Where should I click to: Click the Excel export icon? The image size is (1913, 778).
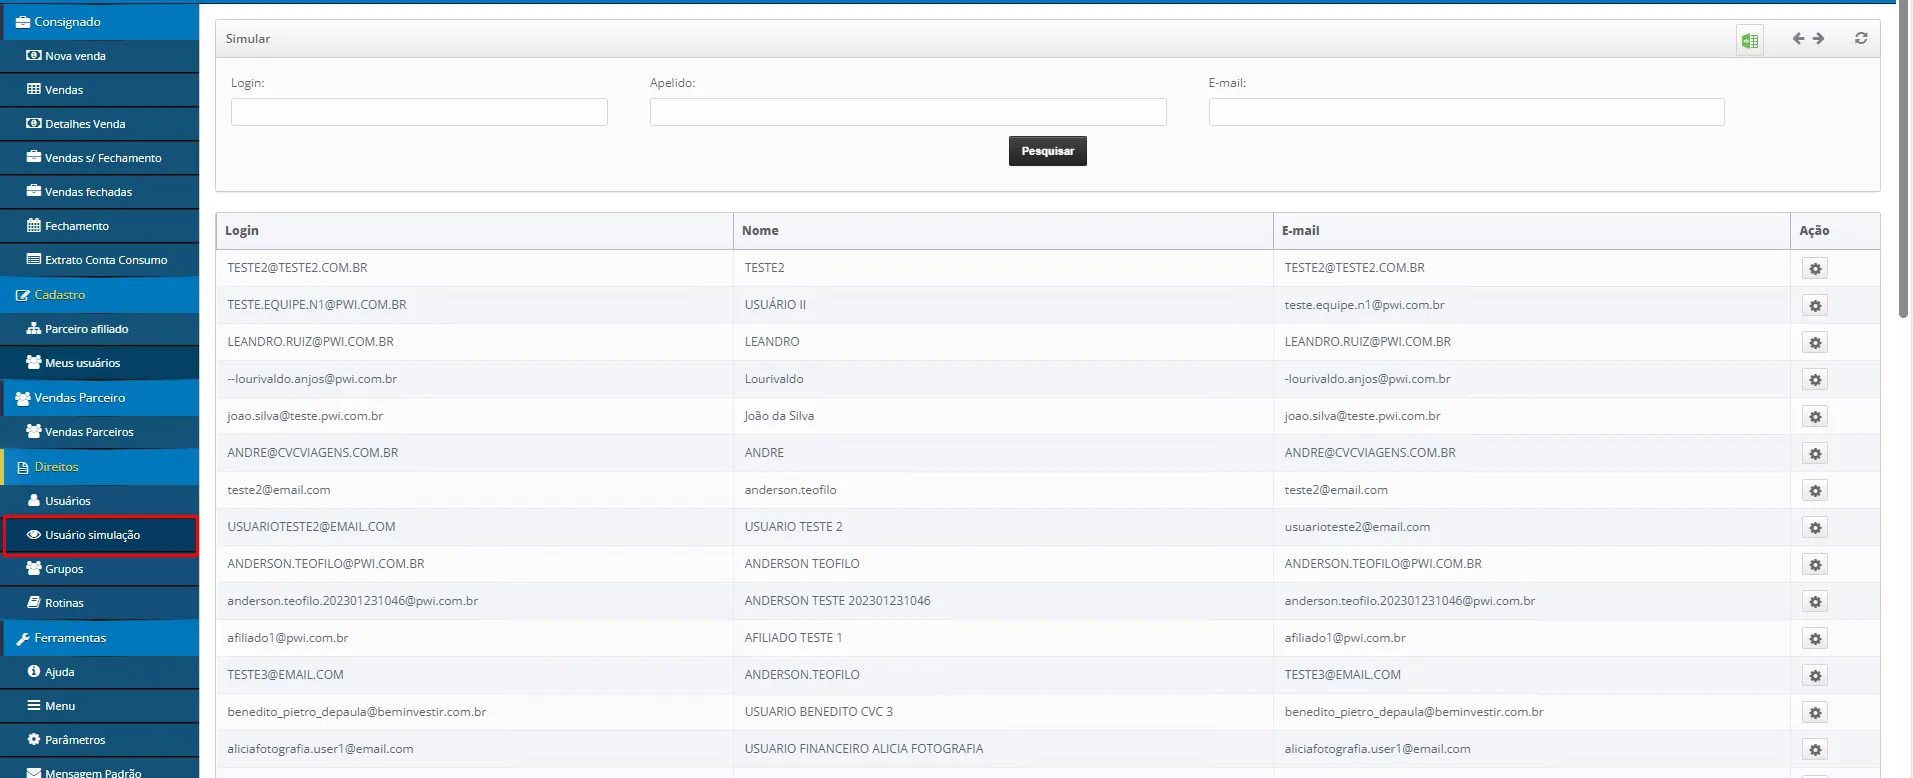pyautogui.click(x=1749, y=40)
